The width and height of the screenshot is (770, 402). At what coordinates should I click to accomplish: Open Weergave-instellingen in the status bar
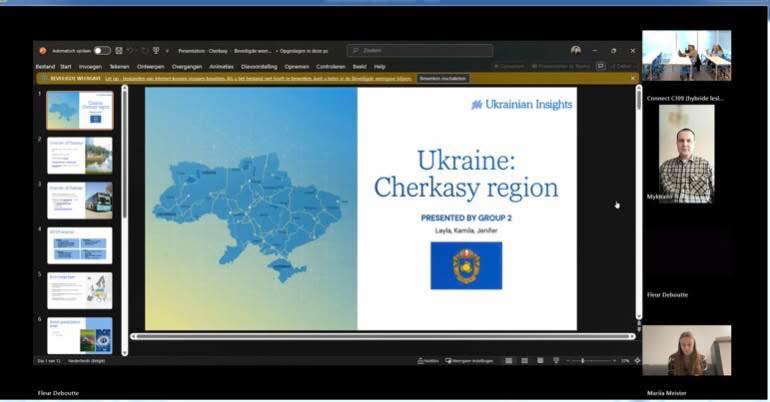[x=470, y=360]
